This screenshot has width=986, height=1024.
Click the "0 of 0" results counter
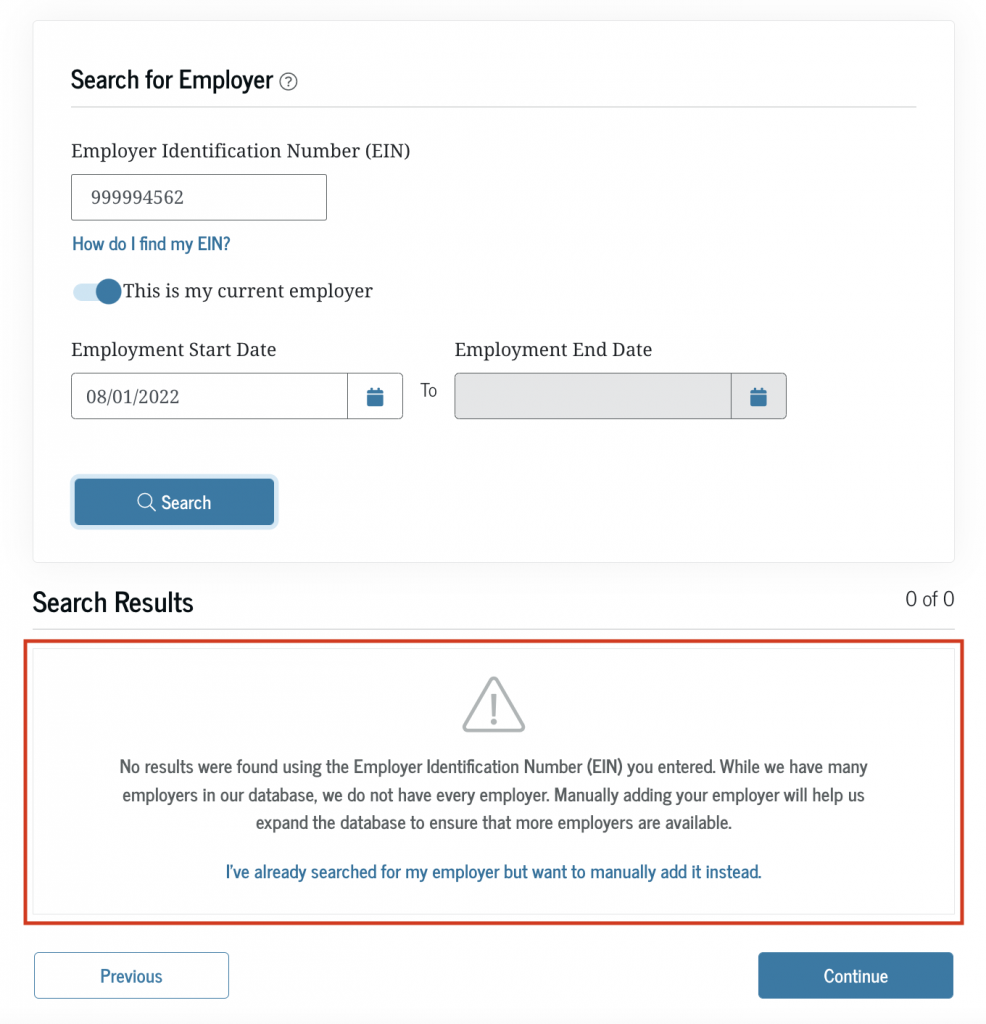929,600
